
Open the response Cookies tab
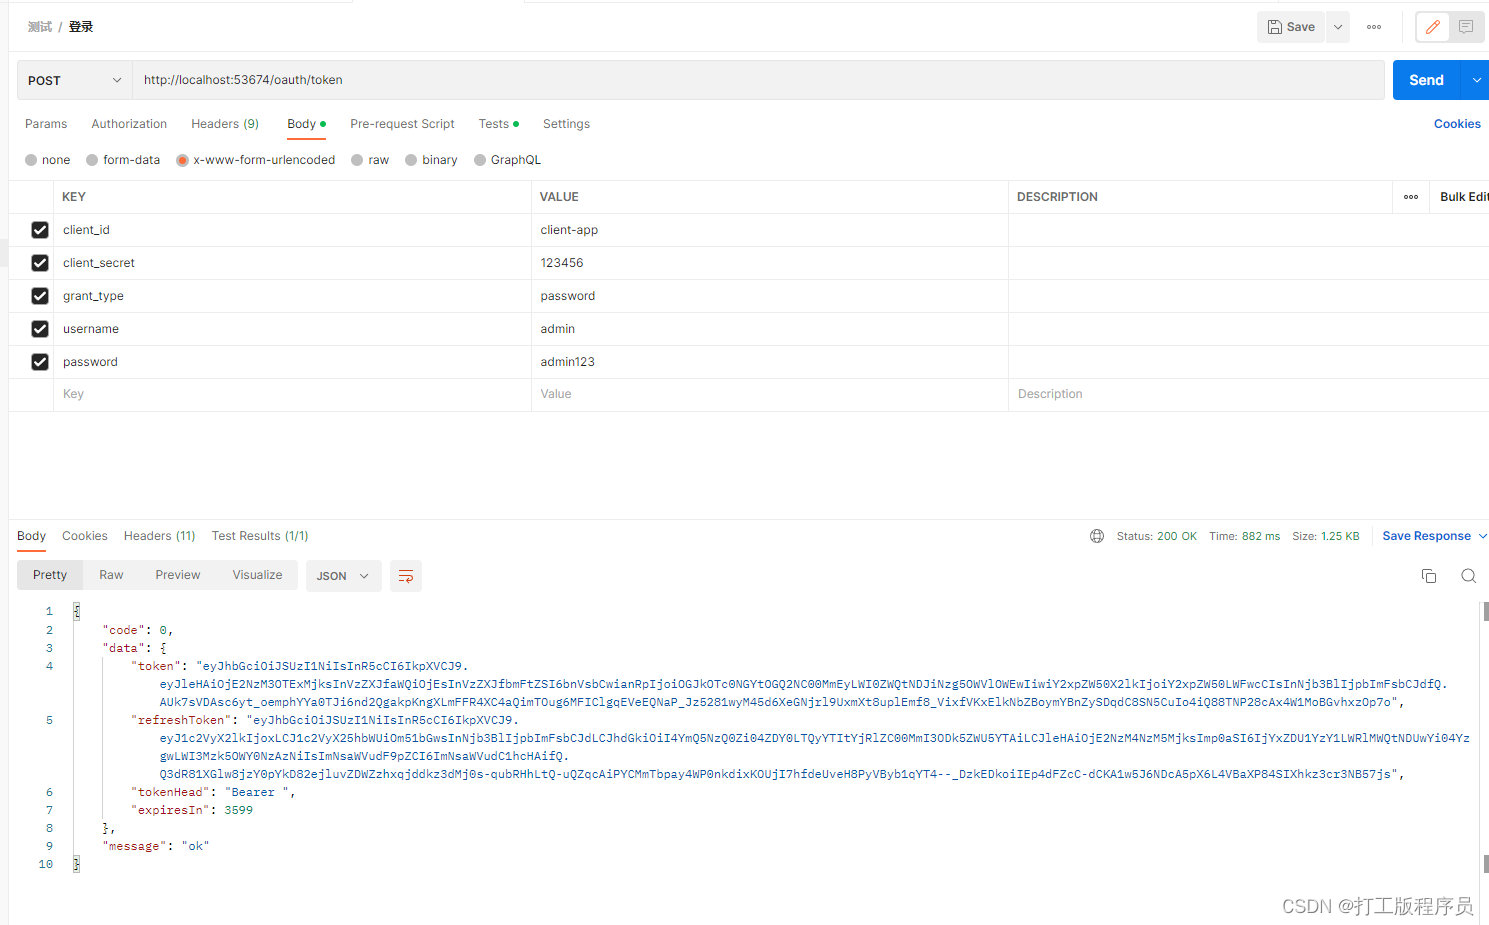click(85, 536)
